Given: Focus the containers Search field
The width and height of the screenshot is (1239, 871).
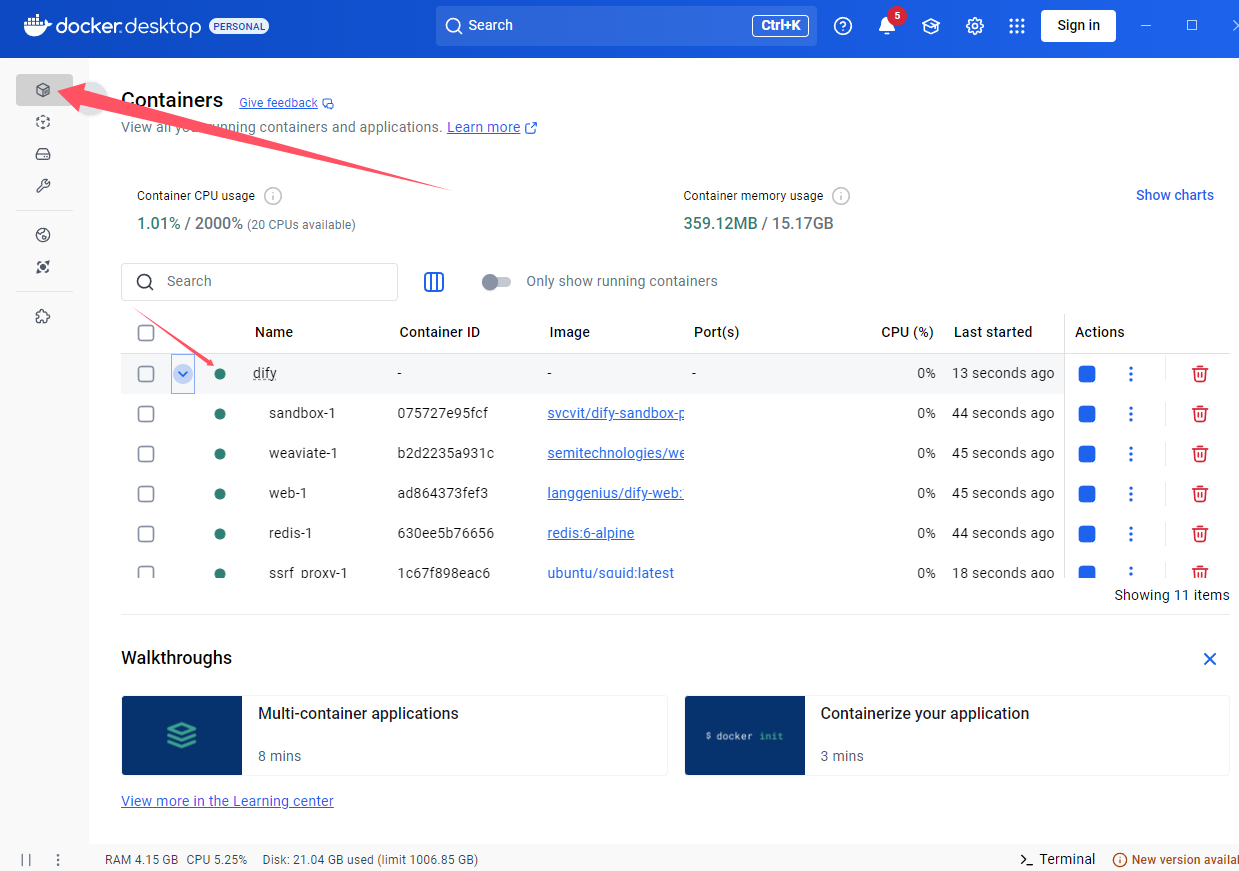Looking at the screenshot, I should point(259,282).
